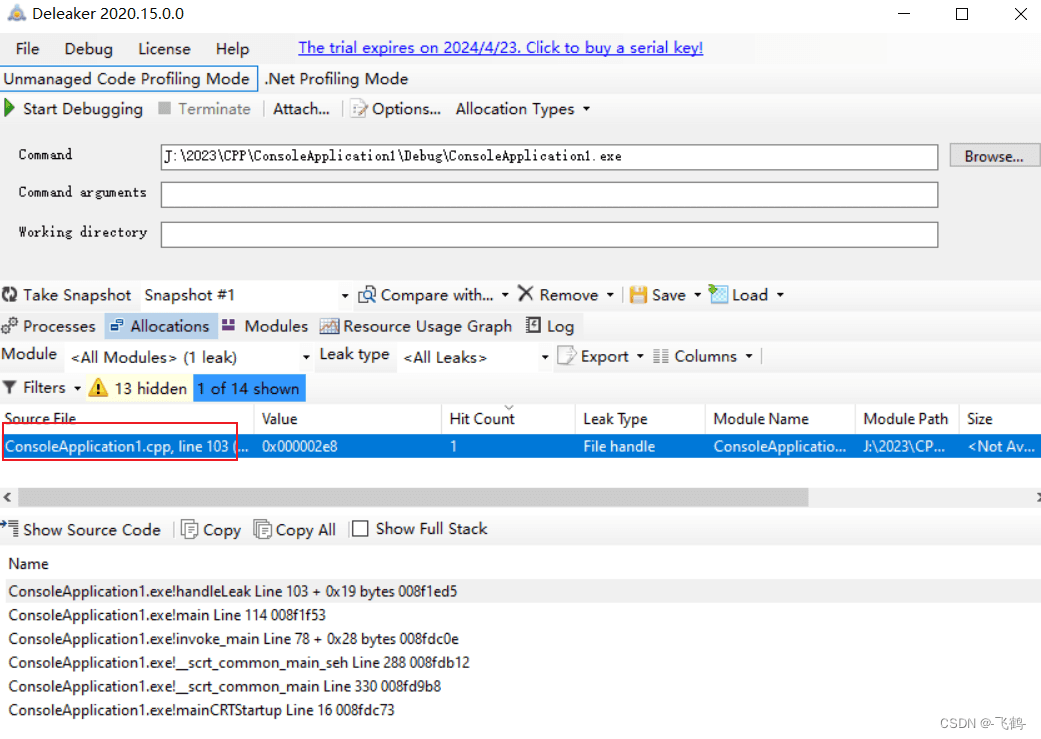Click the 13 hidden filter label

tap(151, 388)
